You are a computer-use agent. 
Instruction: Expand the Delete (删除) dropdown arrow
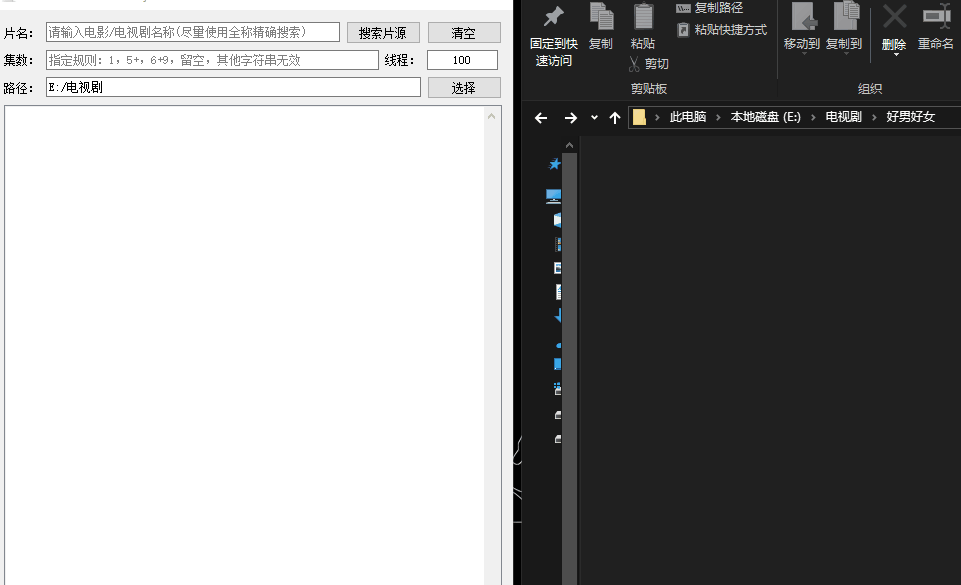[x=894, y=54]
